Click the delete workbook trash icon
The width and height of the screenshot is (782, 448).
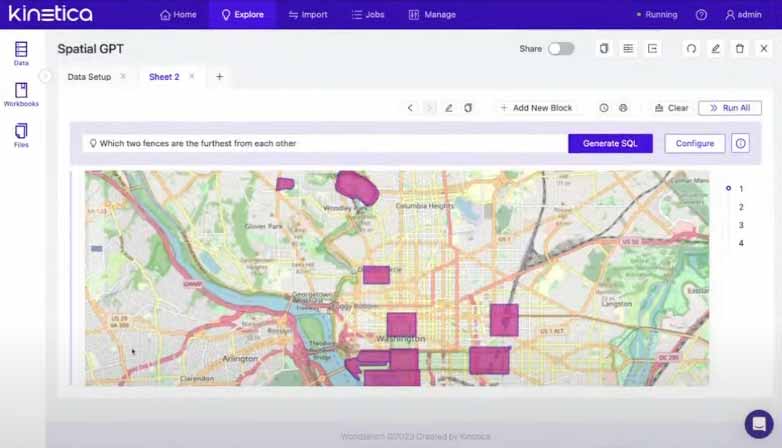(740, 49)
